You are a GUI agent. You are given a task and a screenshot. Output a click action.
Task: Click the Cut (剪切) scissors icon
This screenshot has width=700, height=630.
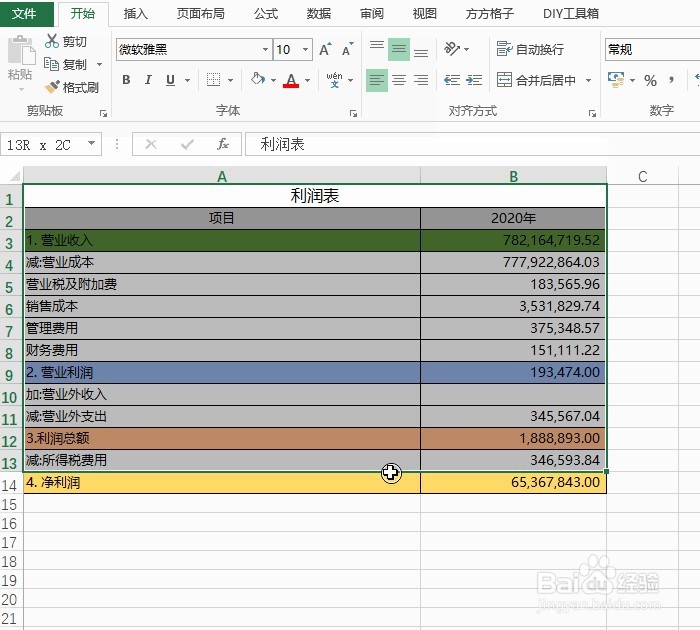click(51, 41)
